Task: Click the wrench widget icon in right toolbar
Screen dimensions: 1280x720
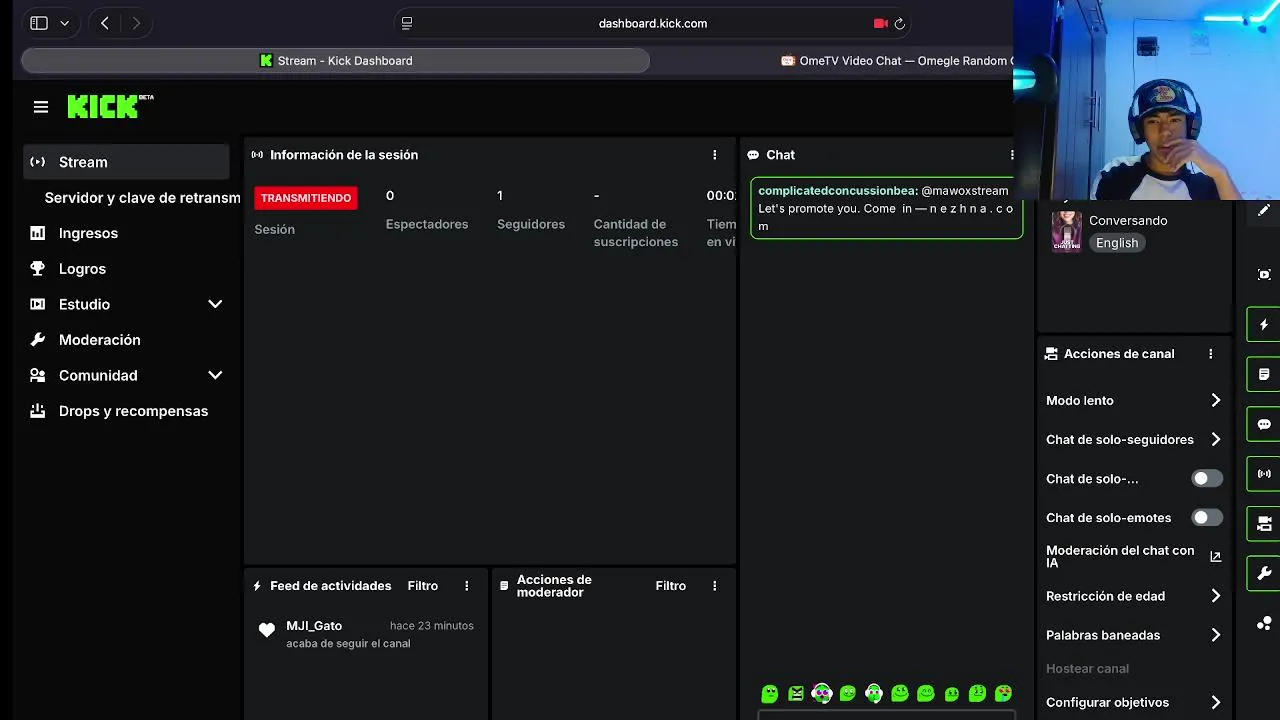Action: (1264, 573)
